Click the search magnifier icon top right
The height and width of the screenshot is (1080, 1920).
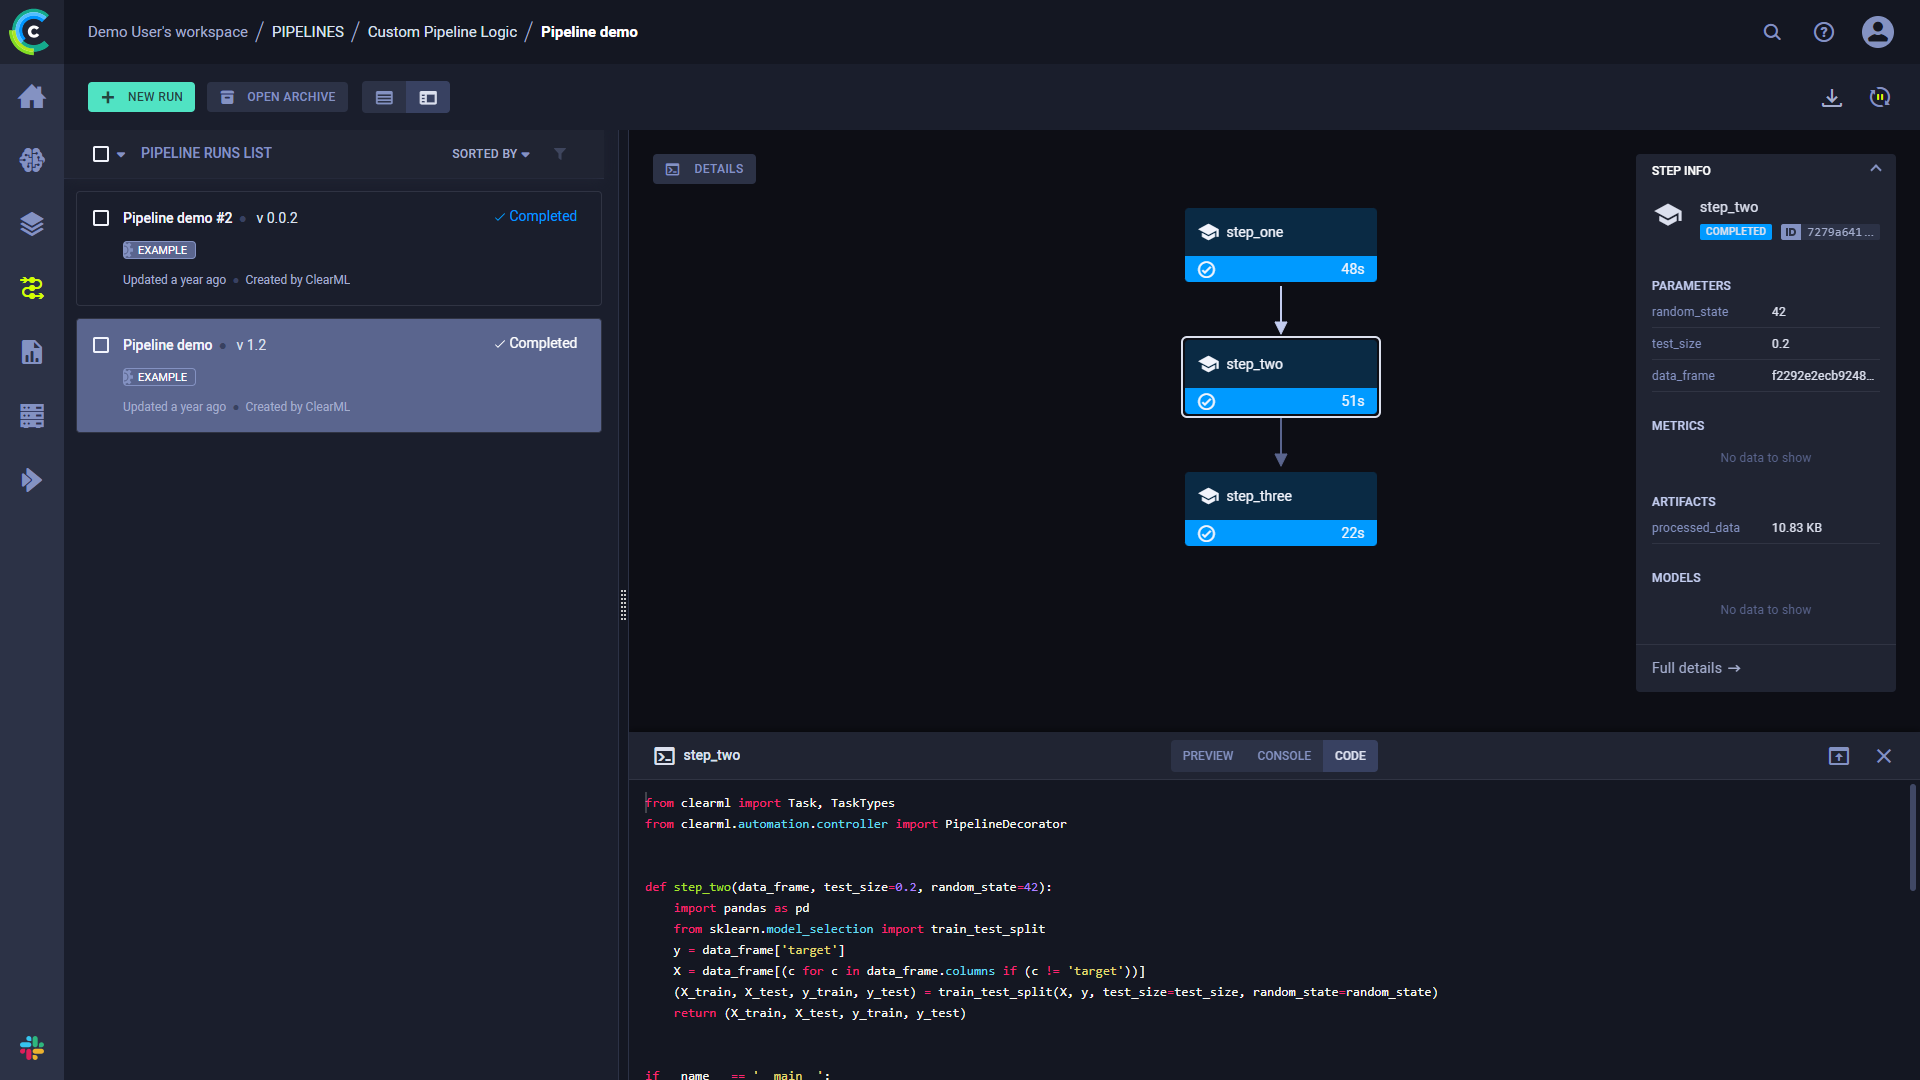[x=1774, y=32]
